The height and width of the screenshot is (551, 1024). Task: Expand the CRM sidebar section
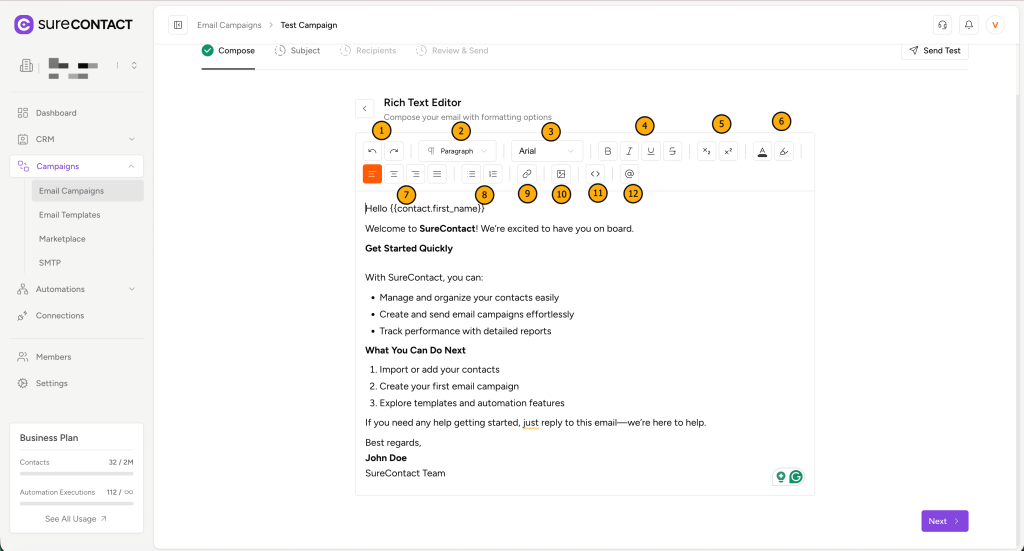point(76,139)
